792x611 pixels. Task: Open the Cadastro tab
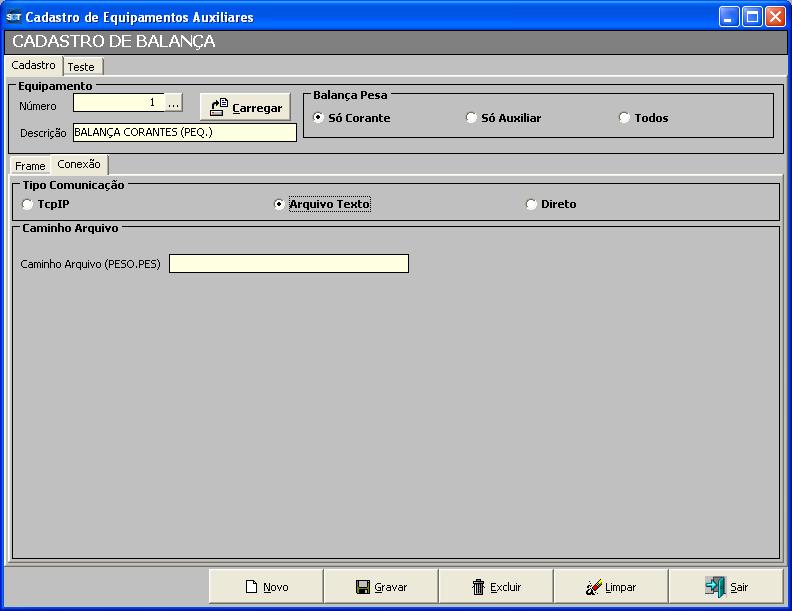(x=34, y=65)
